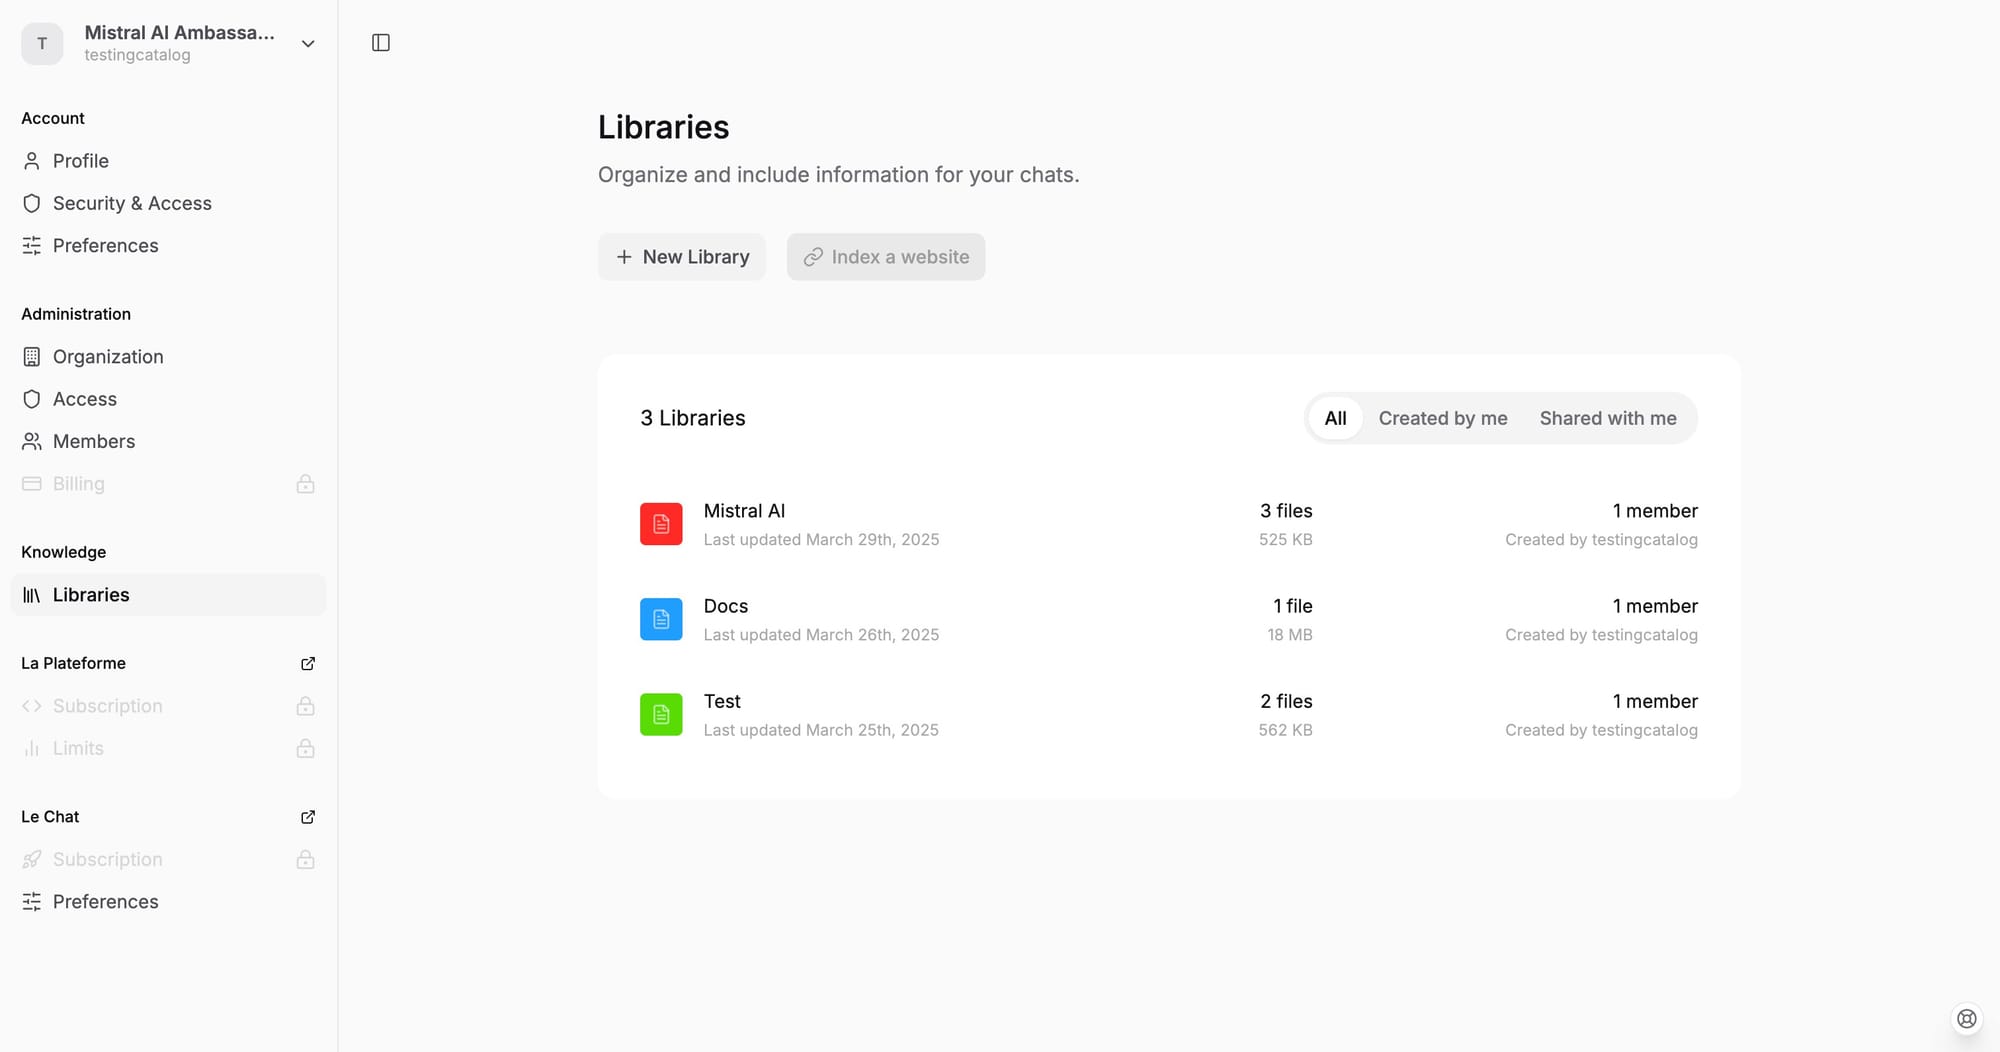This screenshot has width=2000, height=1052.
Task: Click Billing in Administration
Action: pos(168,484)
